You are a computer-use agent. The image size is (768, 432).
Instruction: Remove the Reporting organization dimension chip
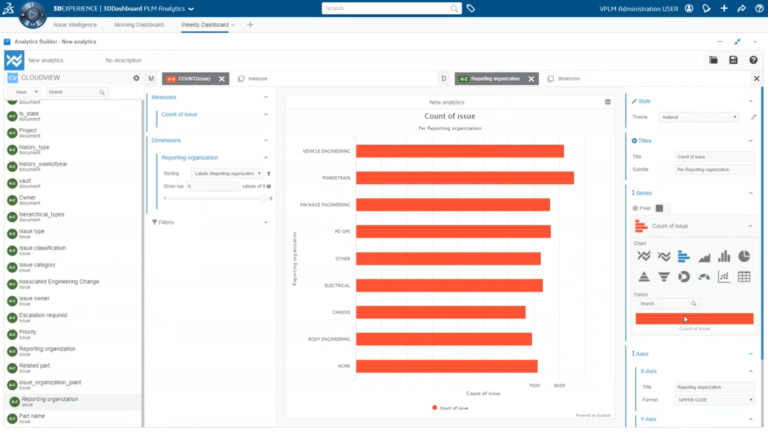tap(531, 79)
